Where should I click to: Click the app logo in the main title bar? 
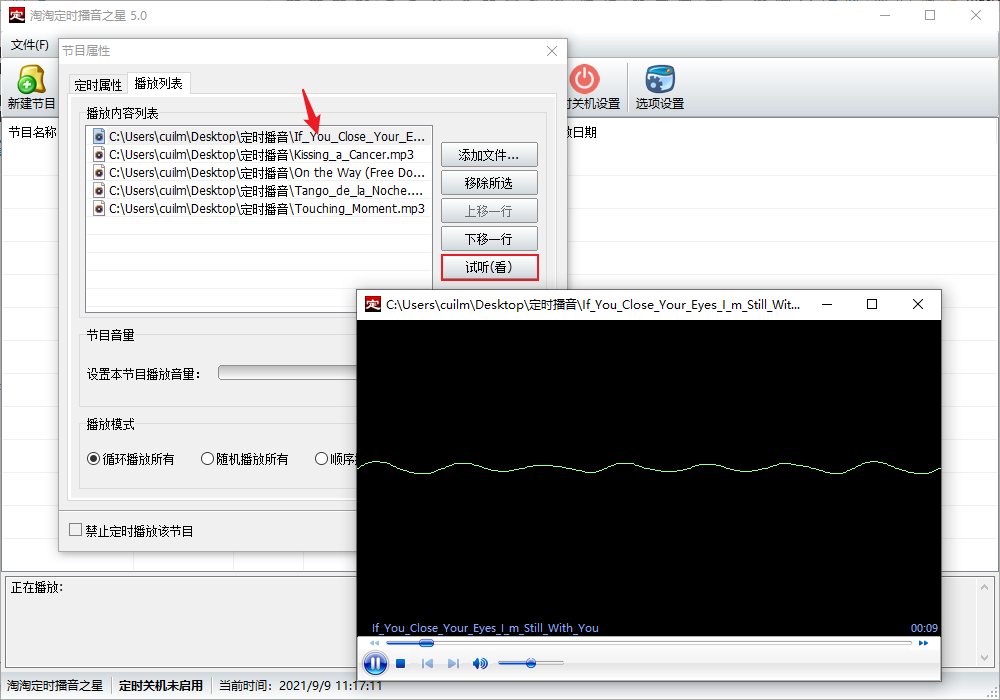tap(17, 15)
